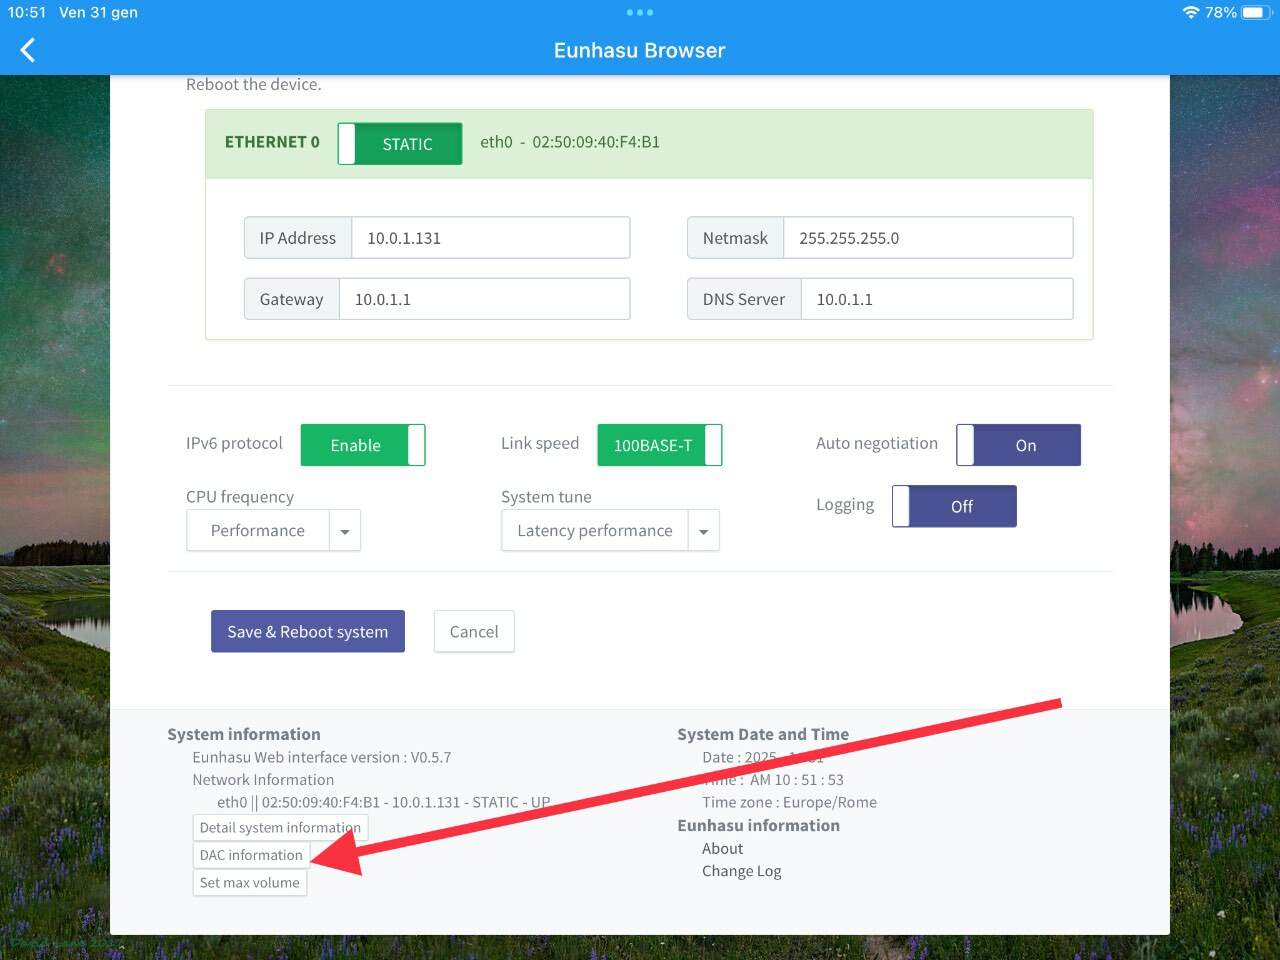Click the Netmask input field

[928, 238]
